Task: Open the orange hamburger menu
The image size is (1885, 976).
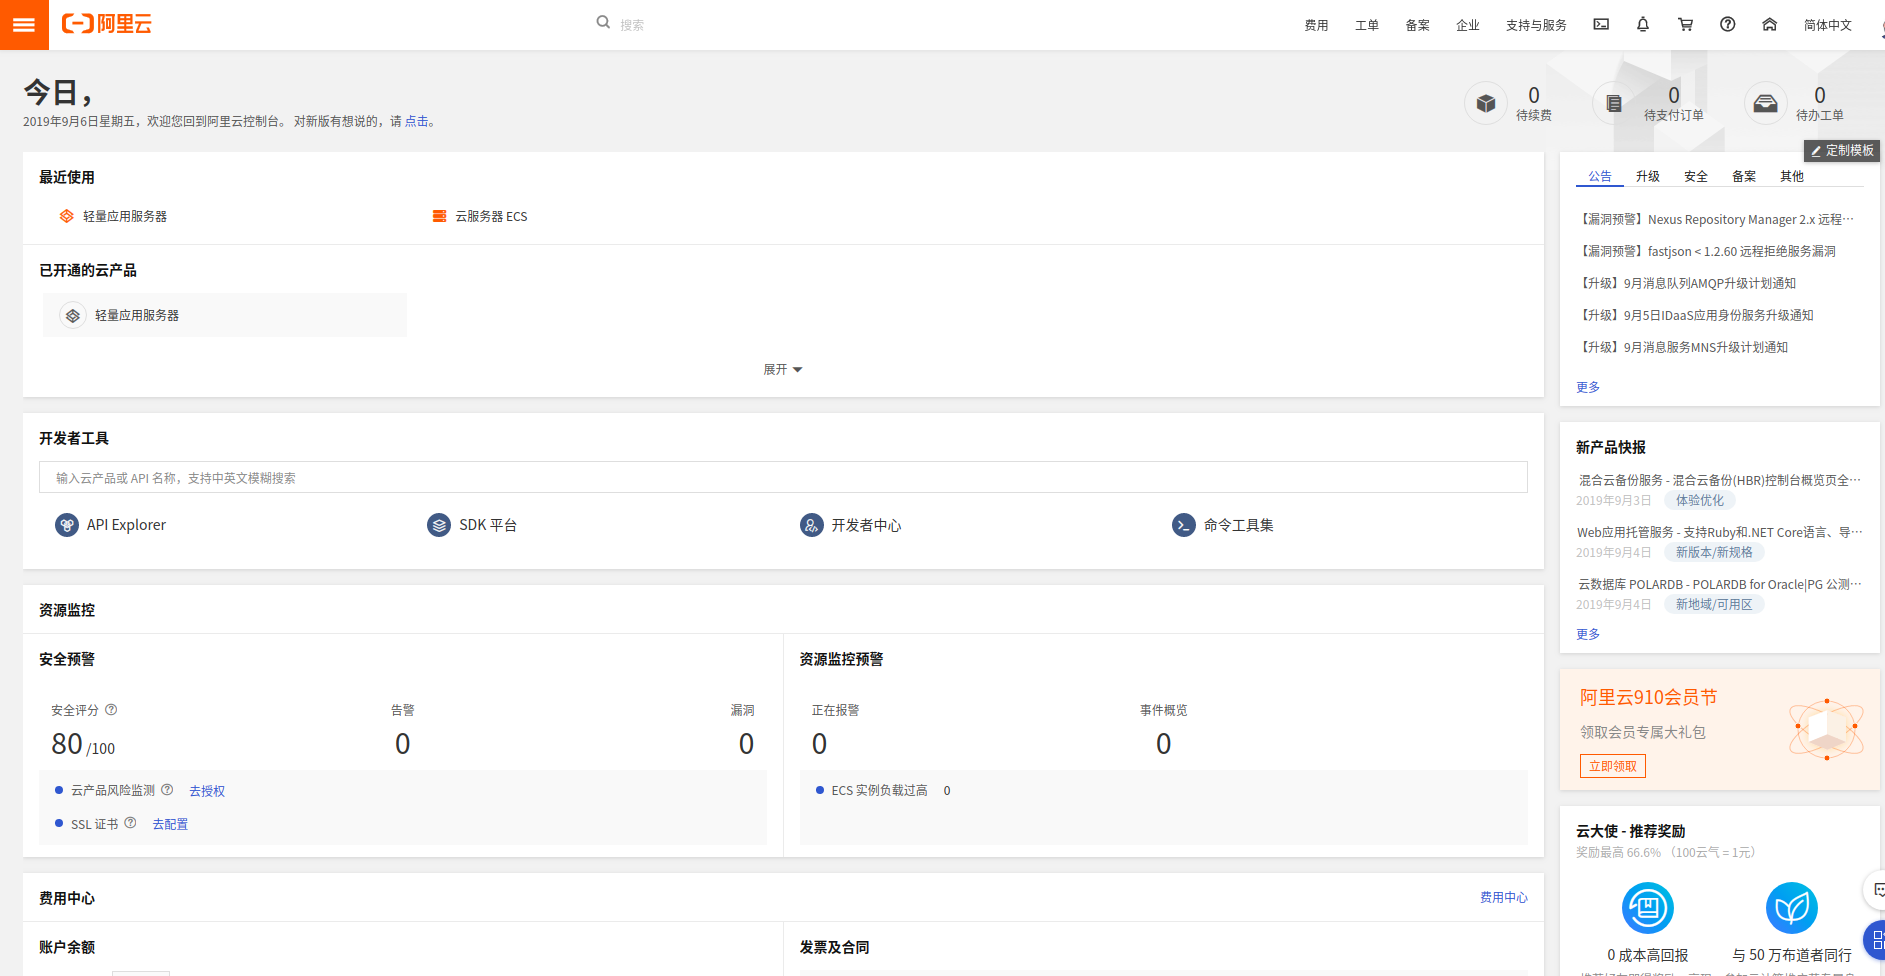Action: 24,24
